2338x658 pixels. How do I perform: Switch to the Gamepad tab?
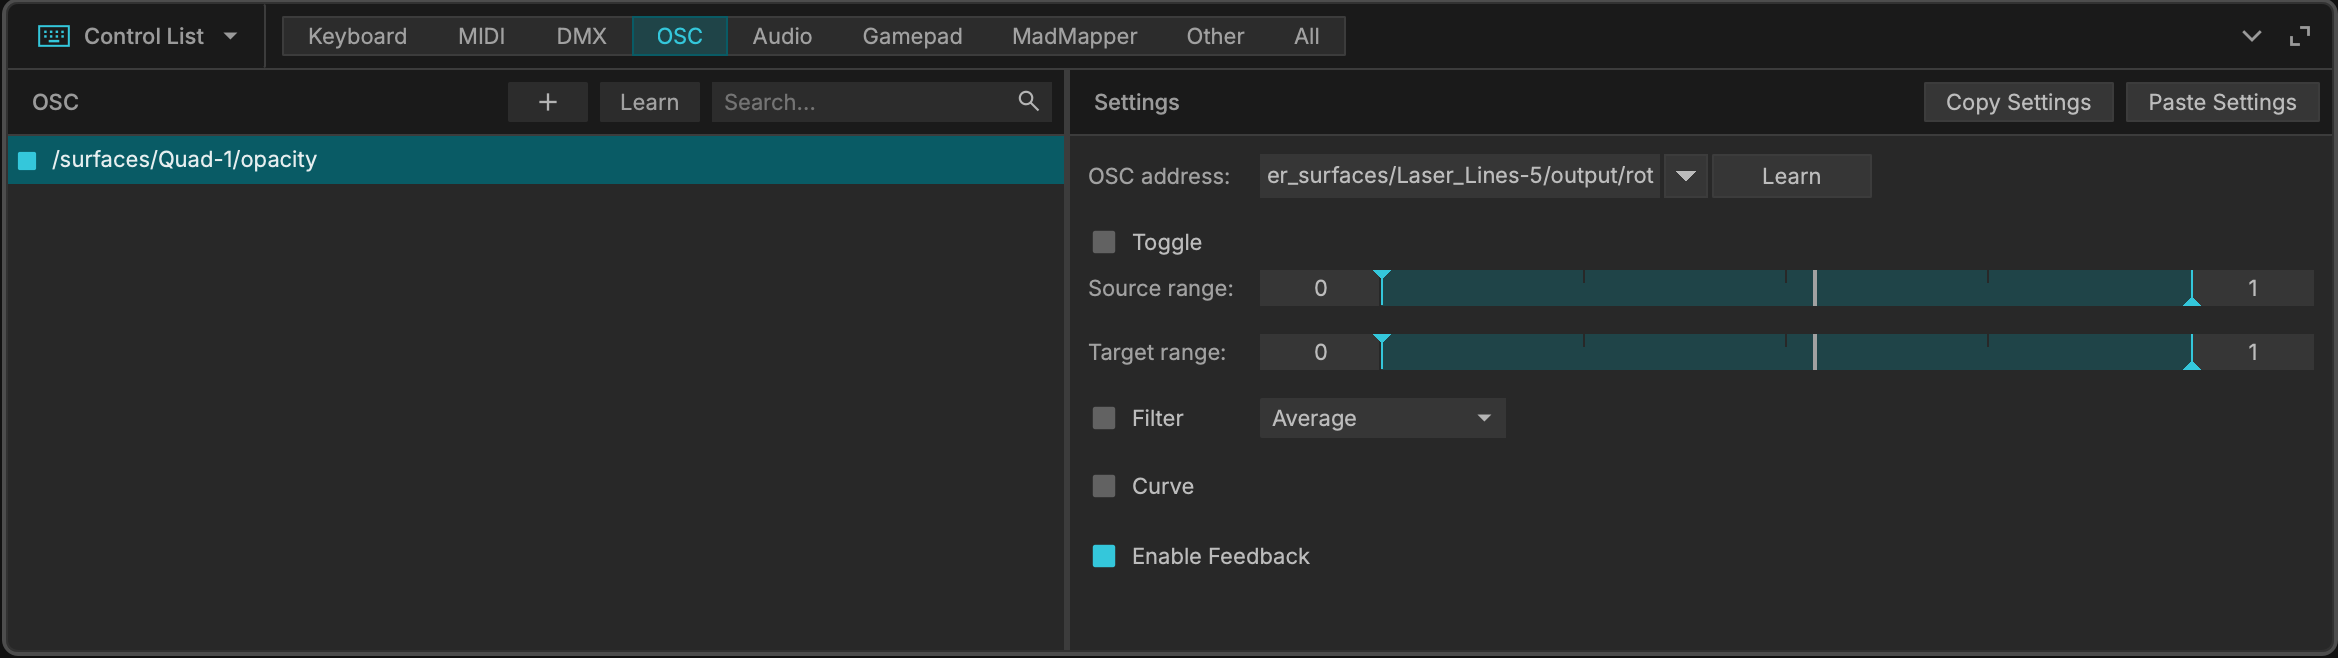(912, 37)
